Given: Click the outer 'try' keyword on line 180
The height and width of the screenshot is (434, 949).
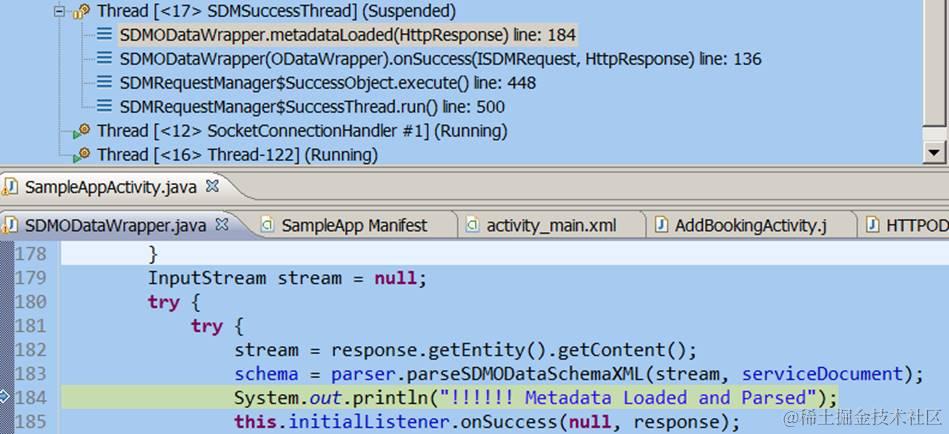Looking at the screenshot, I should coord(164,301).
